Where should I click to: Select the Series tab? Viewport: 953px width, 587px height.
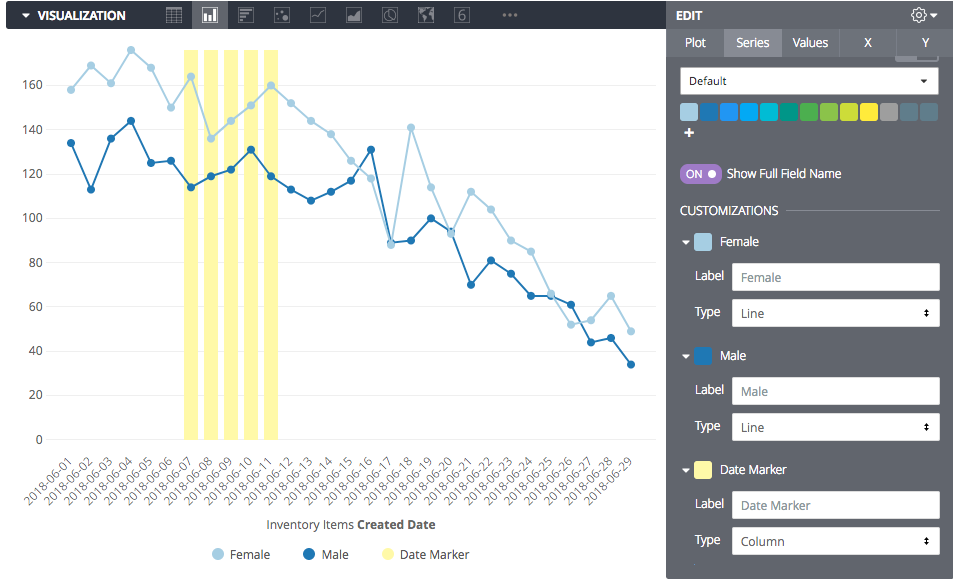[x=752, y=43]
